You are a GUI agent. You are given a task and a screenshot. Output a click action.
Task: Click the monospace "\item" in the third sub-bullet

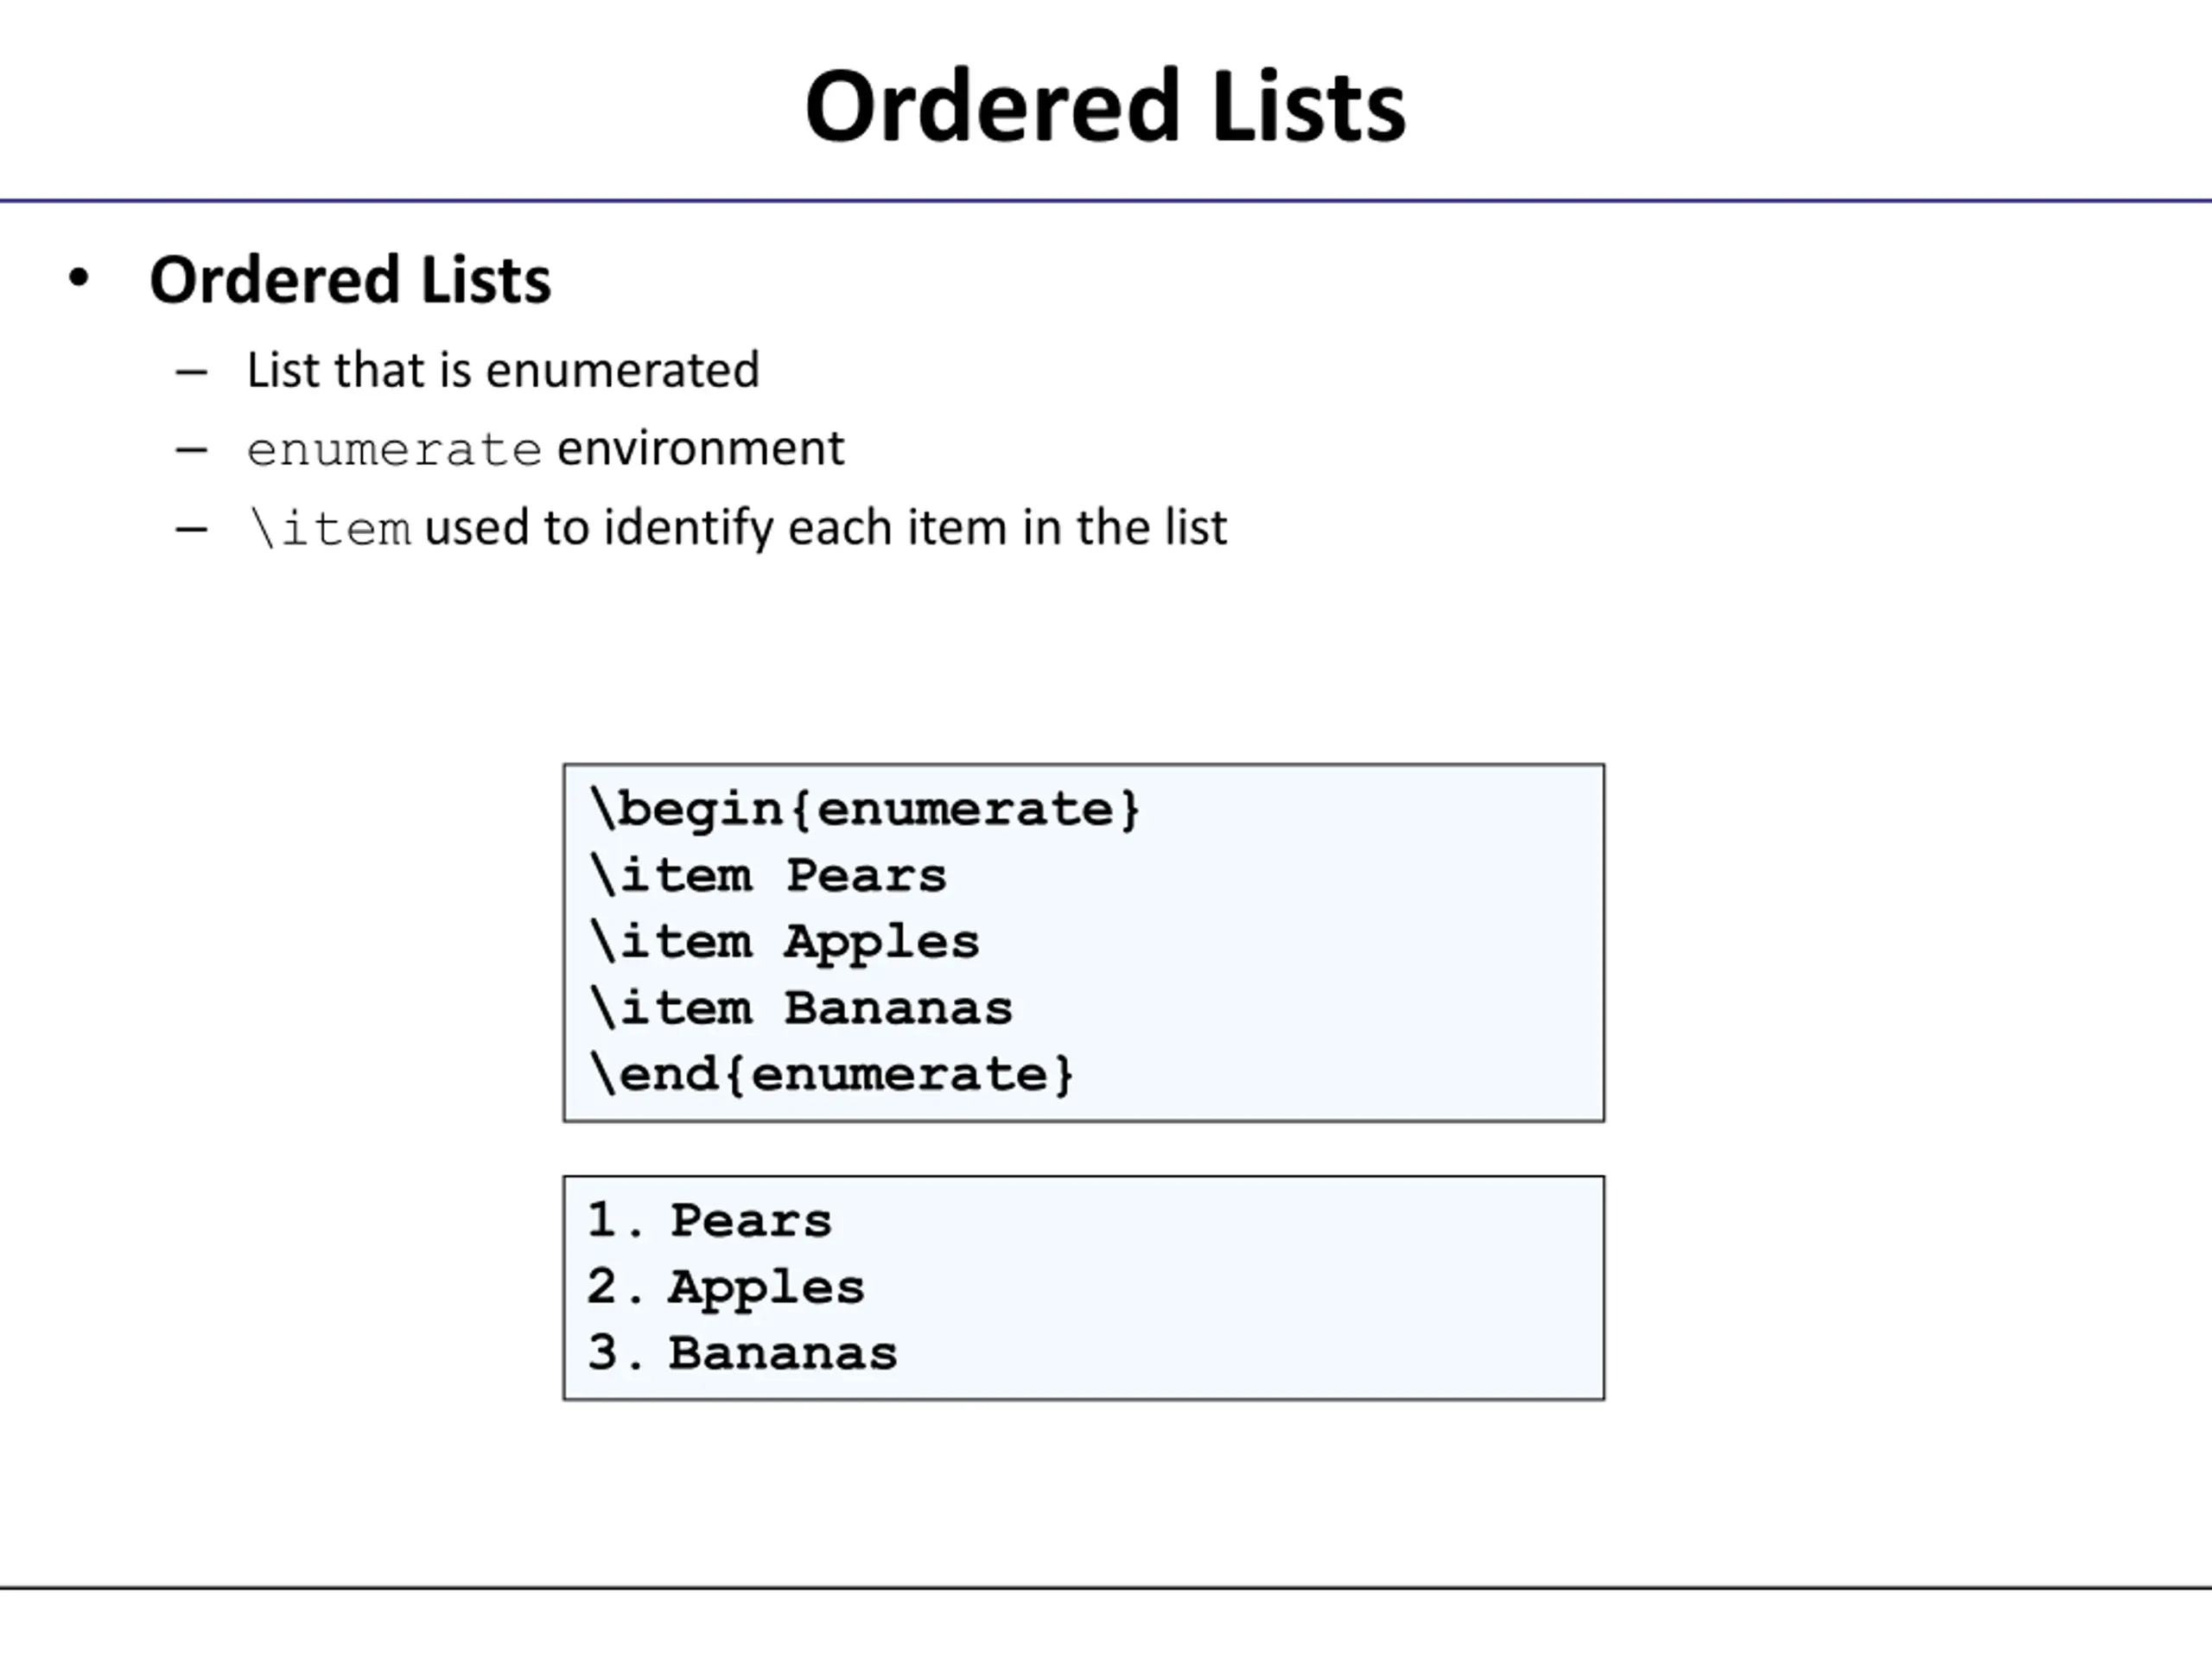[x=330, y=528]
